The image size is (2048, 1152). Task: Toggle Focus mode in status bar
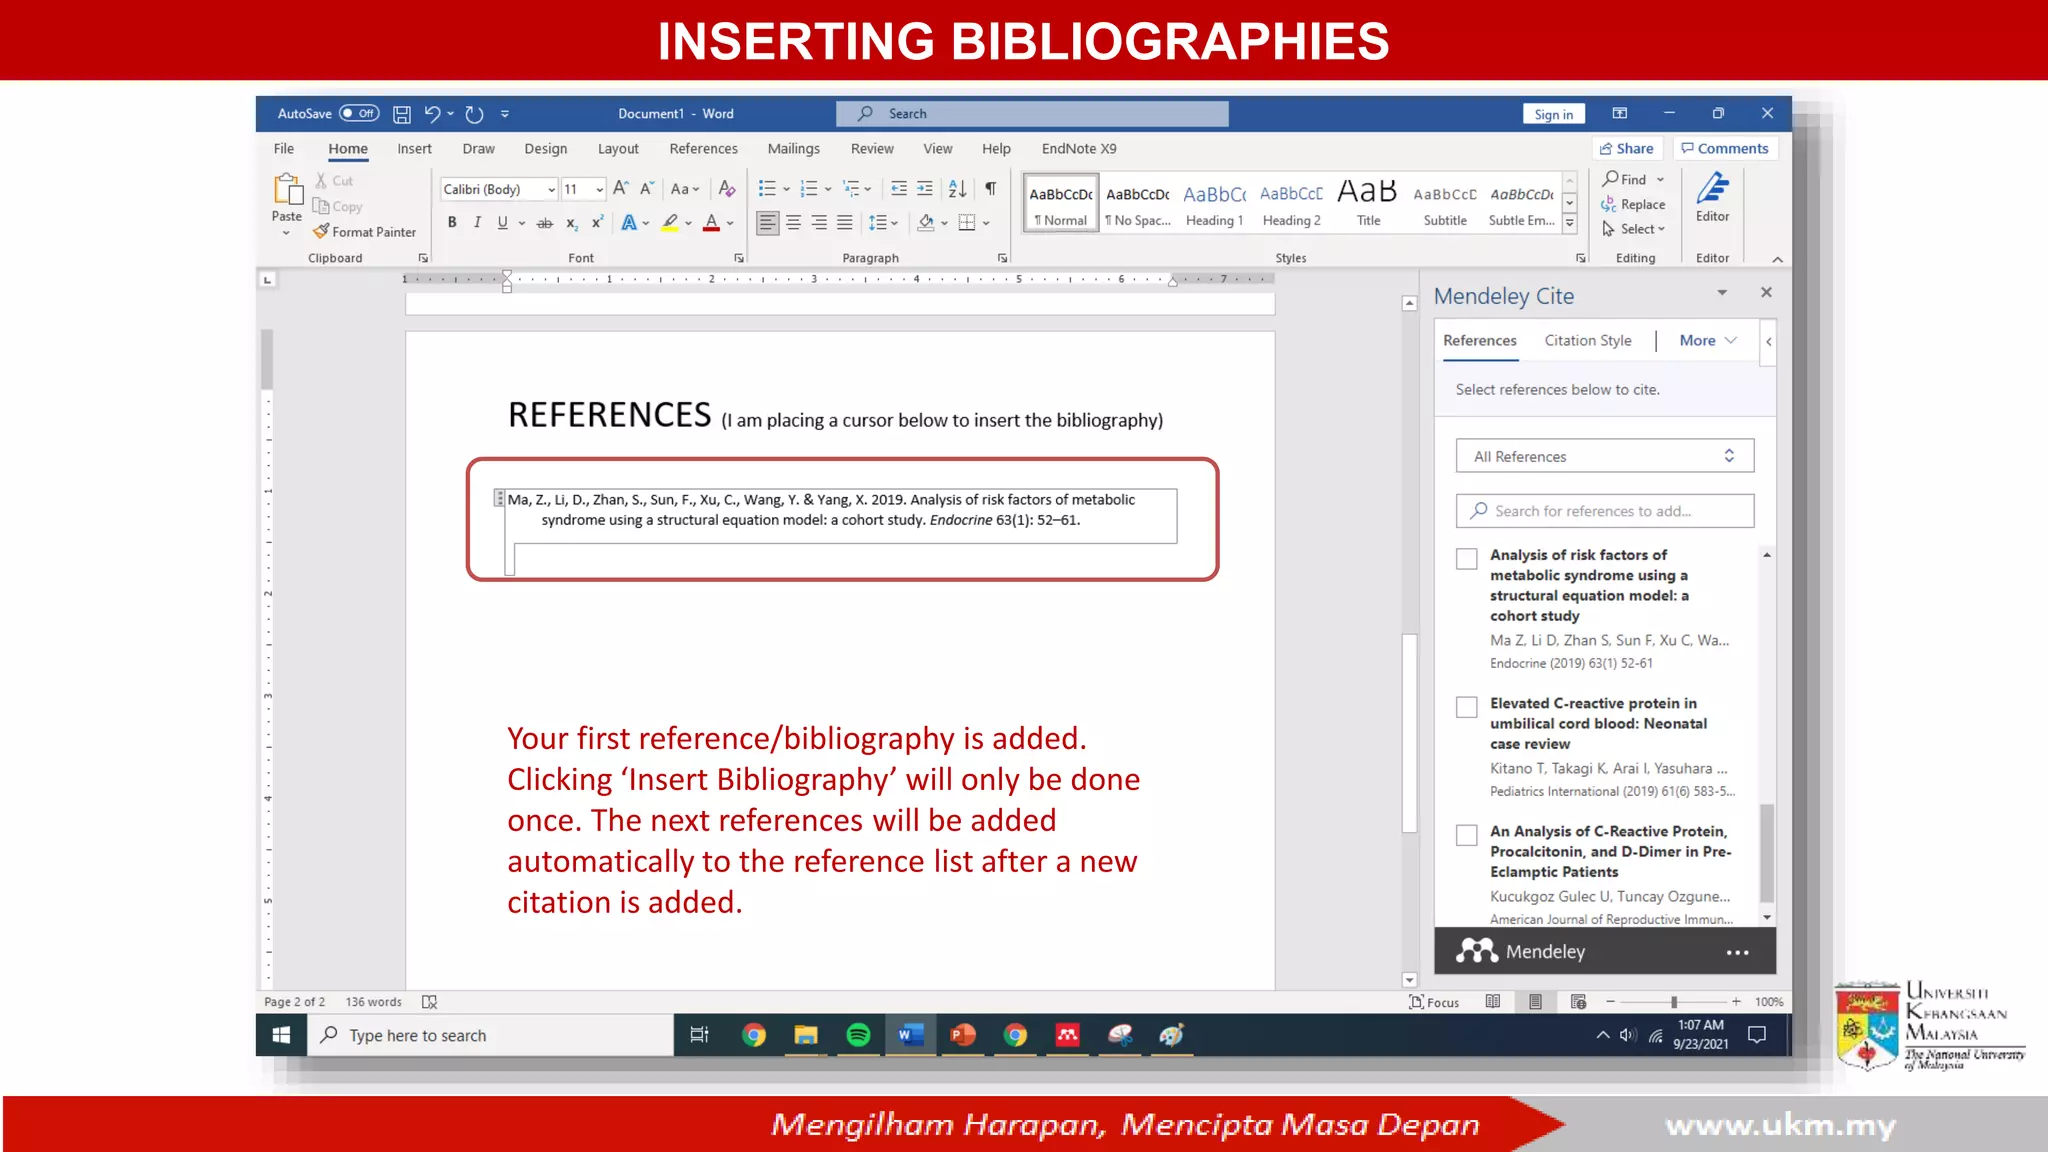(x=1433, y=1001)
